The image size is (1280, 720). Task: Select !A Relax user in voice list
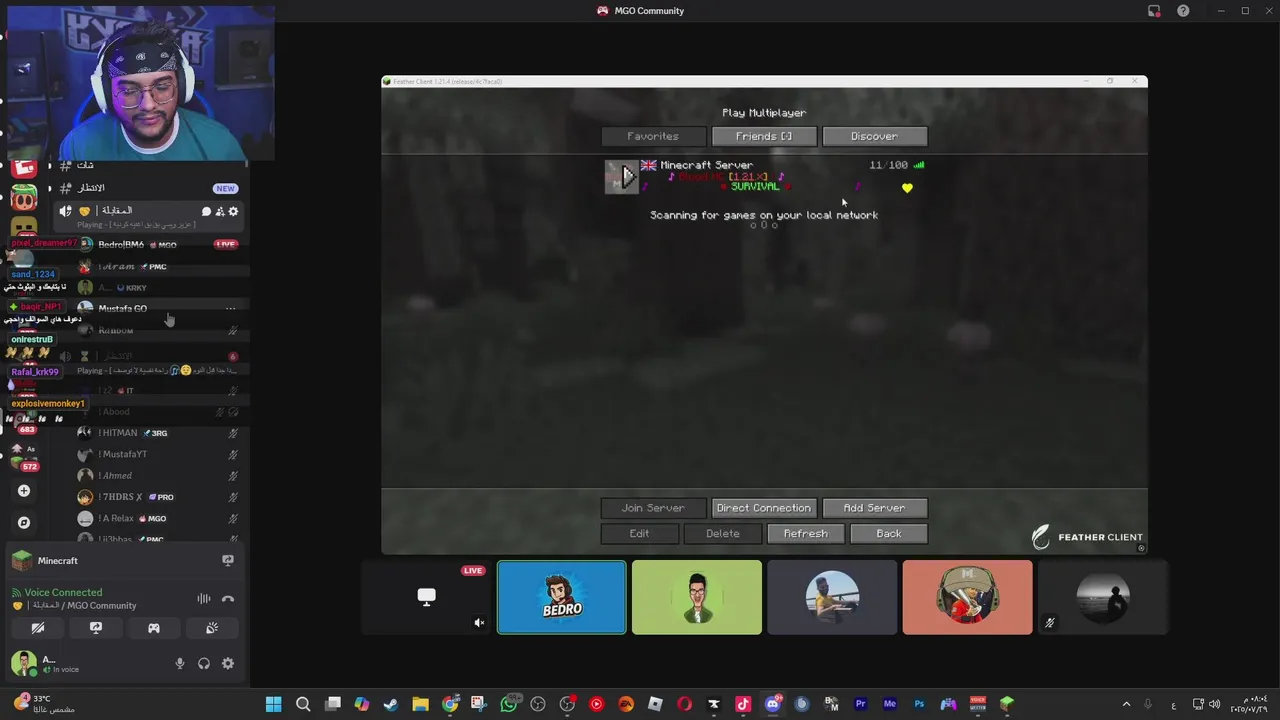[150, 518]
